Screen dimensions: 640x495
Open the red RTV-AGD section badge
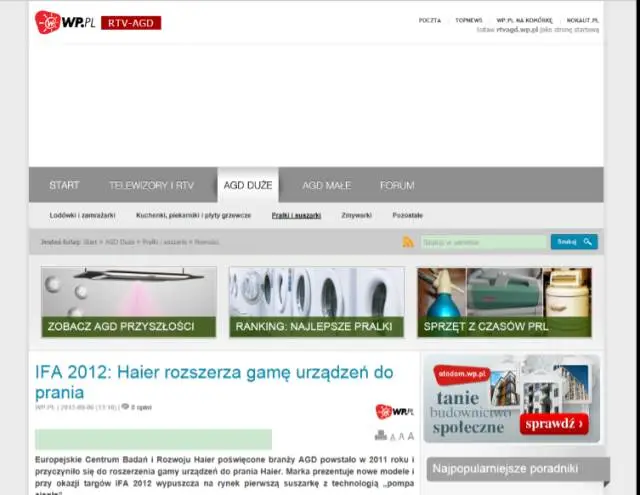click(131, 23)
